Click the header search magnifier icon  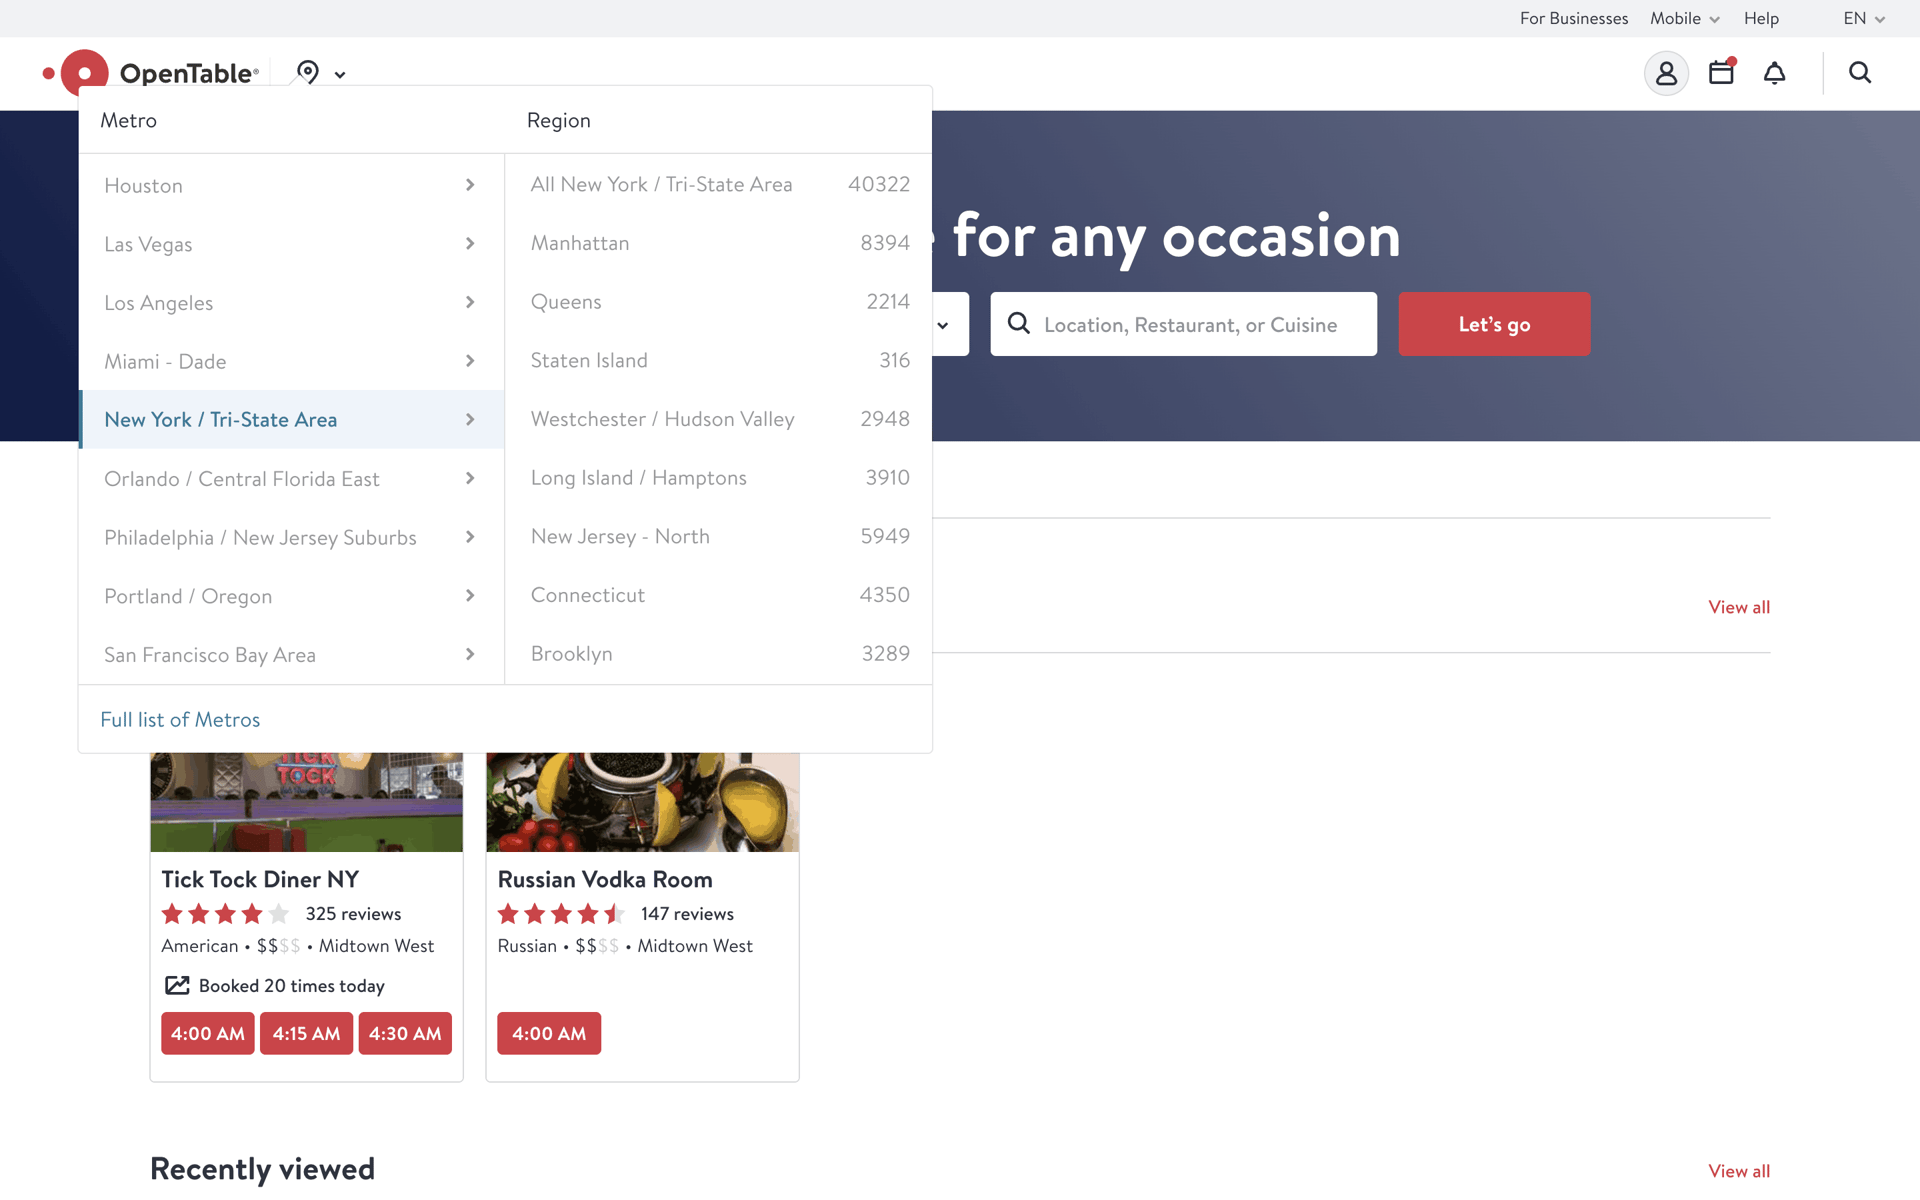click(x=1860, y=73)
